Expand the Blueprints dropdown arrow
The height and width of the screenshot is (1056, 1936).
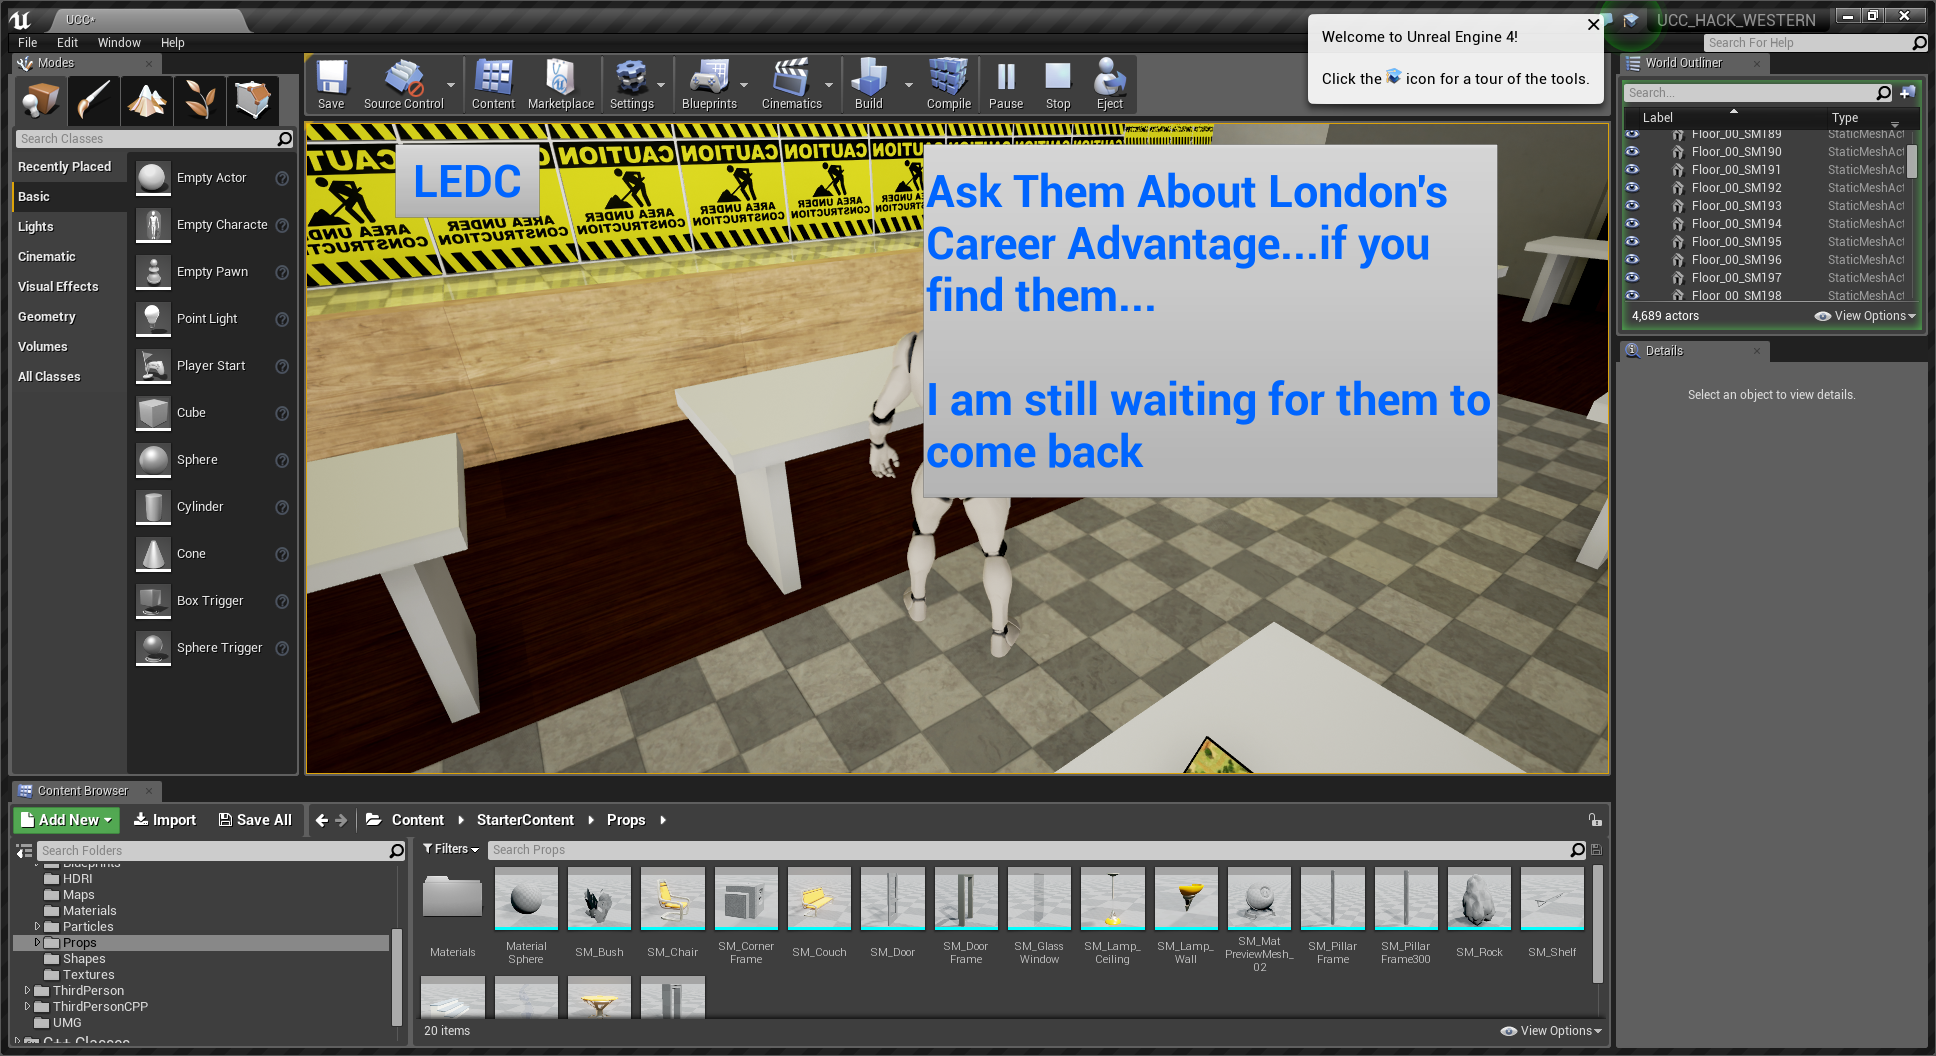point(744,85)
